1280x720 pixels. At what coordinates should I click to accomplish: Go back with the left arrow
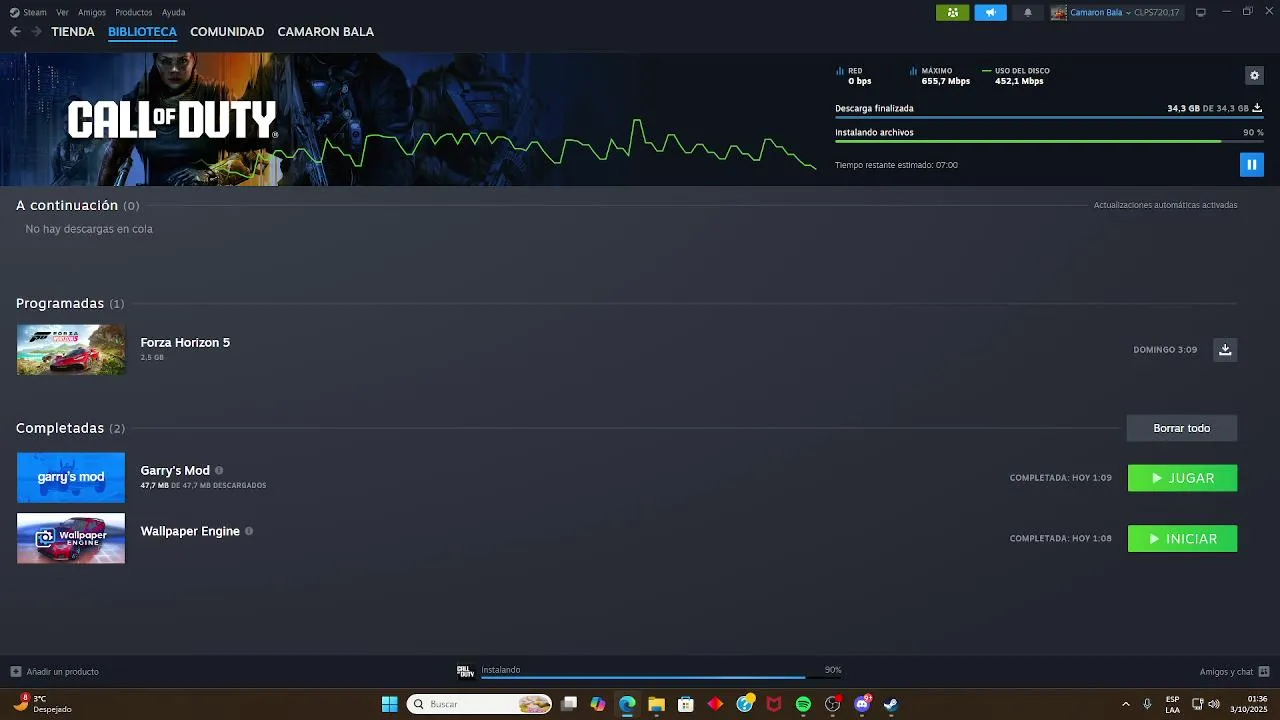click(x=15, y=31)
